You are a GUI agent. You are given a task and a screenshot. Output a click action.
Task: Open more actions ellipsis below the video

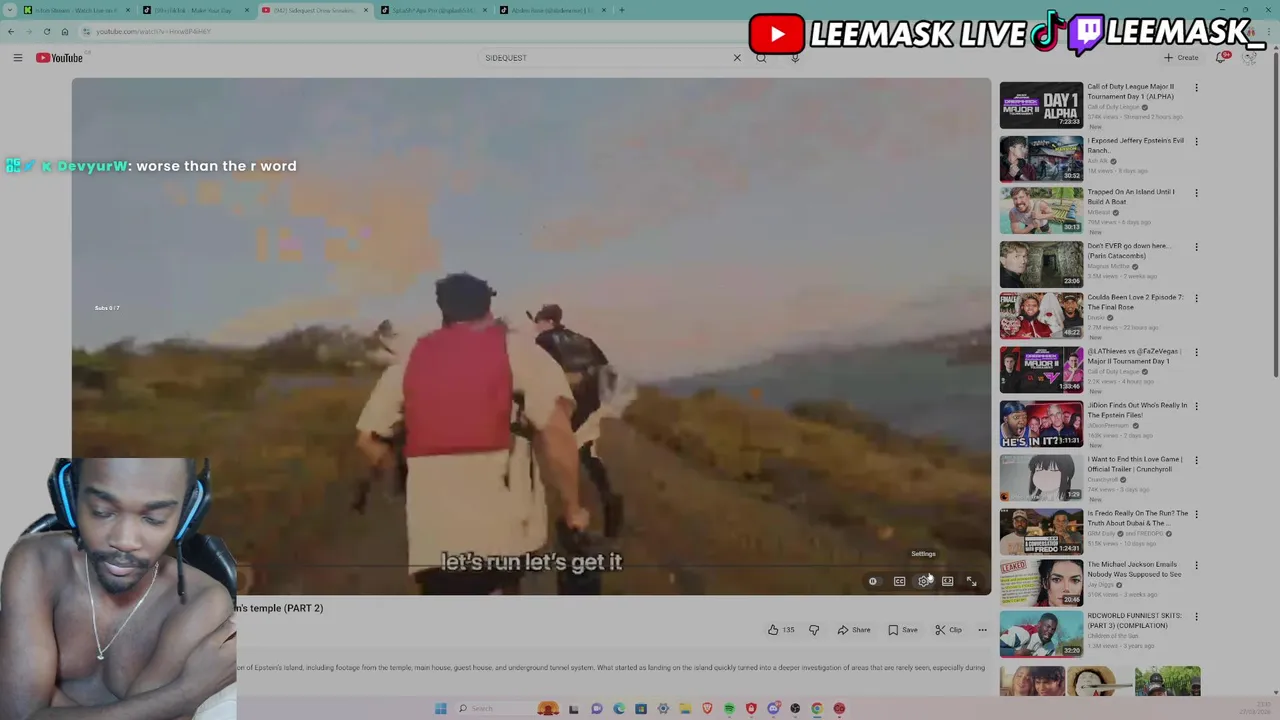click(982, 630)
